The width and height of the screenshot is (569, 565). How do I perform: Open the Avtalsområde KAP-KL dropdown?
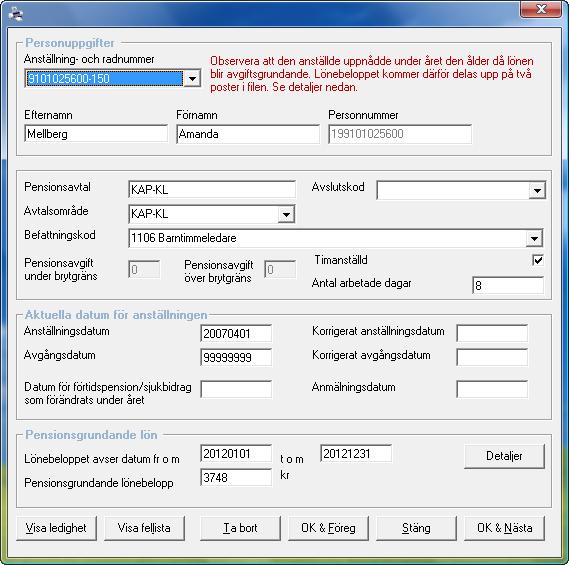(286, 214)
